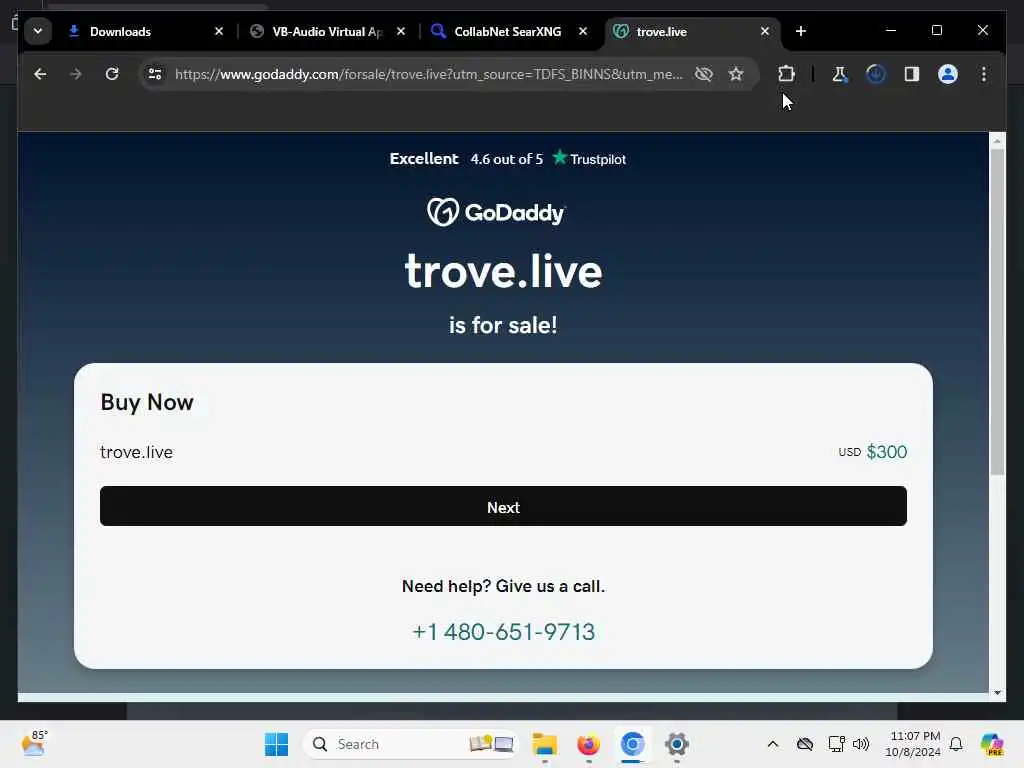
Task: Close the VB-Audio Virtual tab
Action: point(401,31)
